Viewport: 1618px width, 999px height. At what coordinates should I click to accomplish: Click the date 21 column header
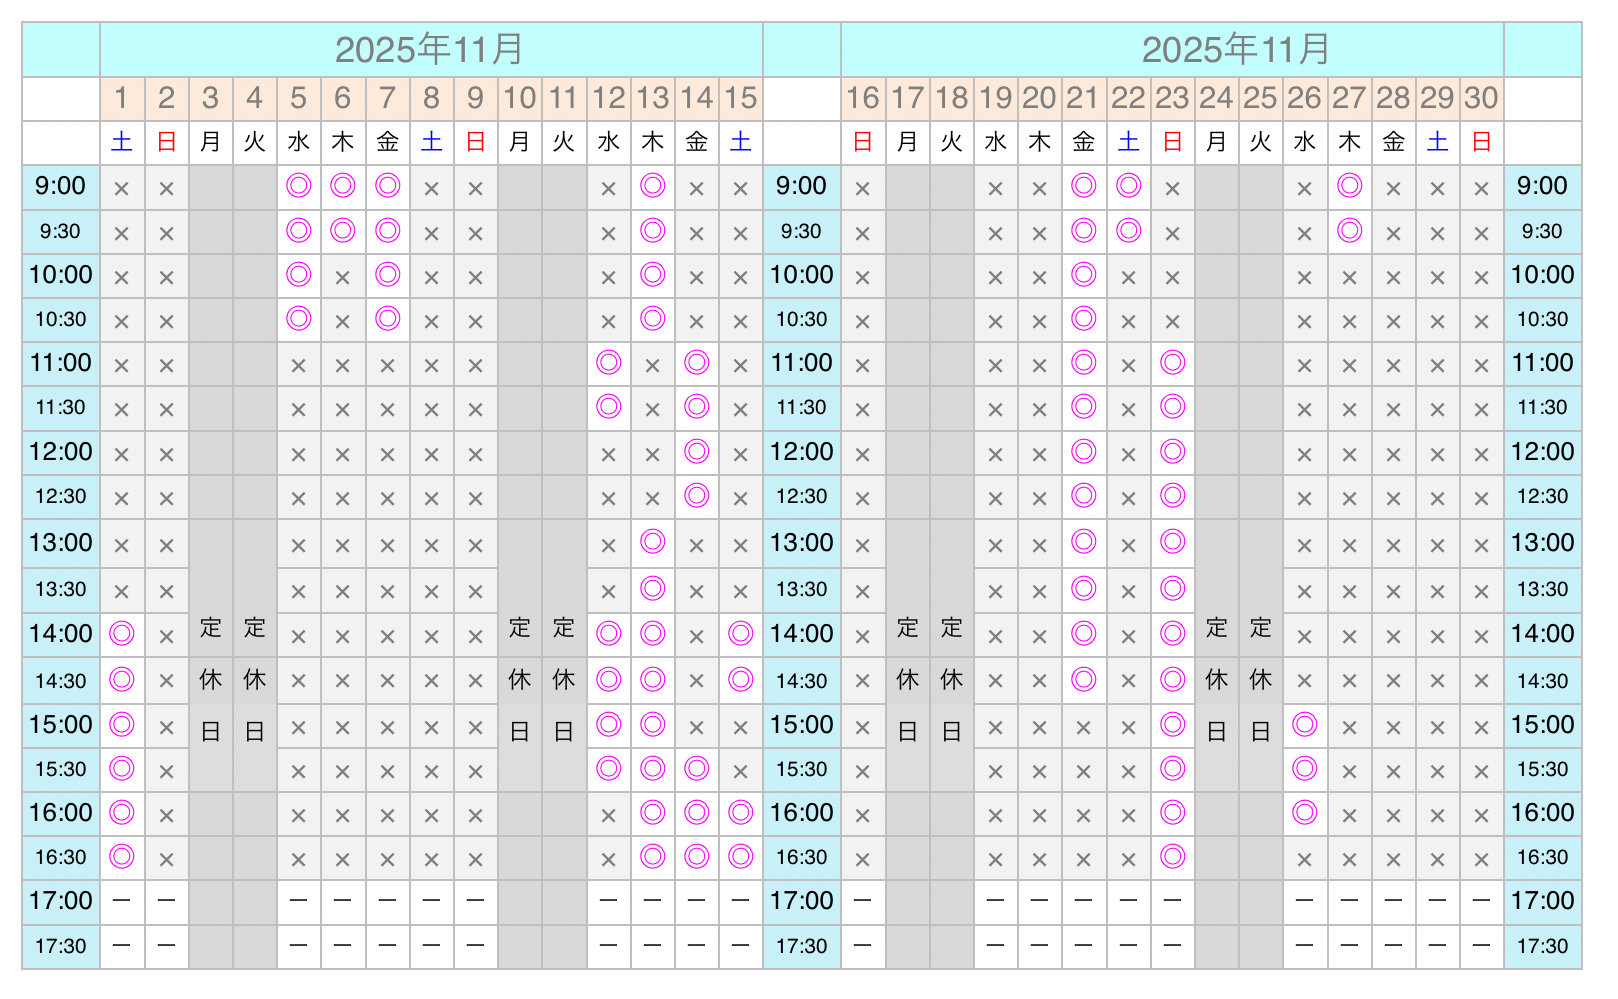[x=1083, y=98]
